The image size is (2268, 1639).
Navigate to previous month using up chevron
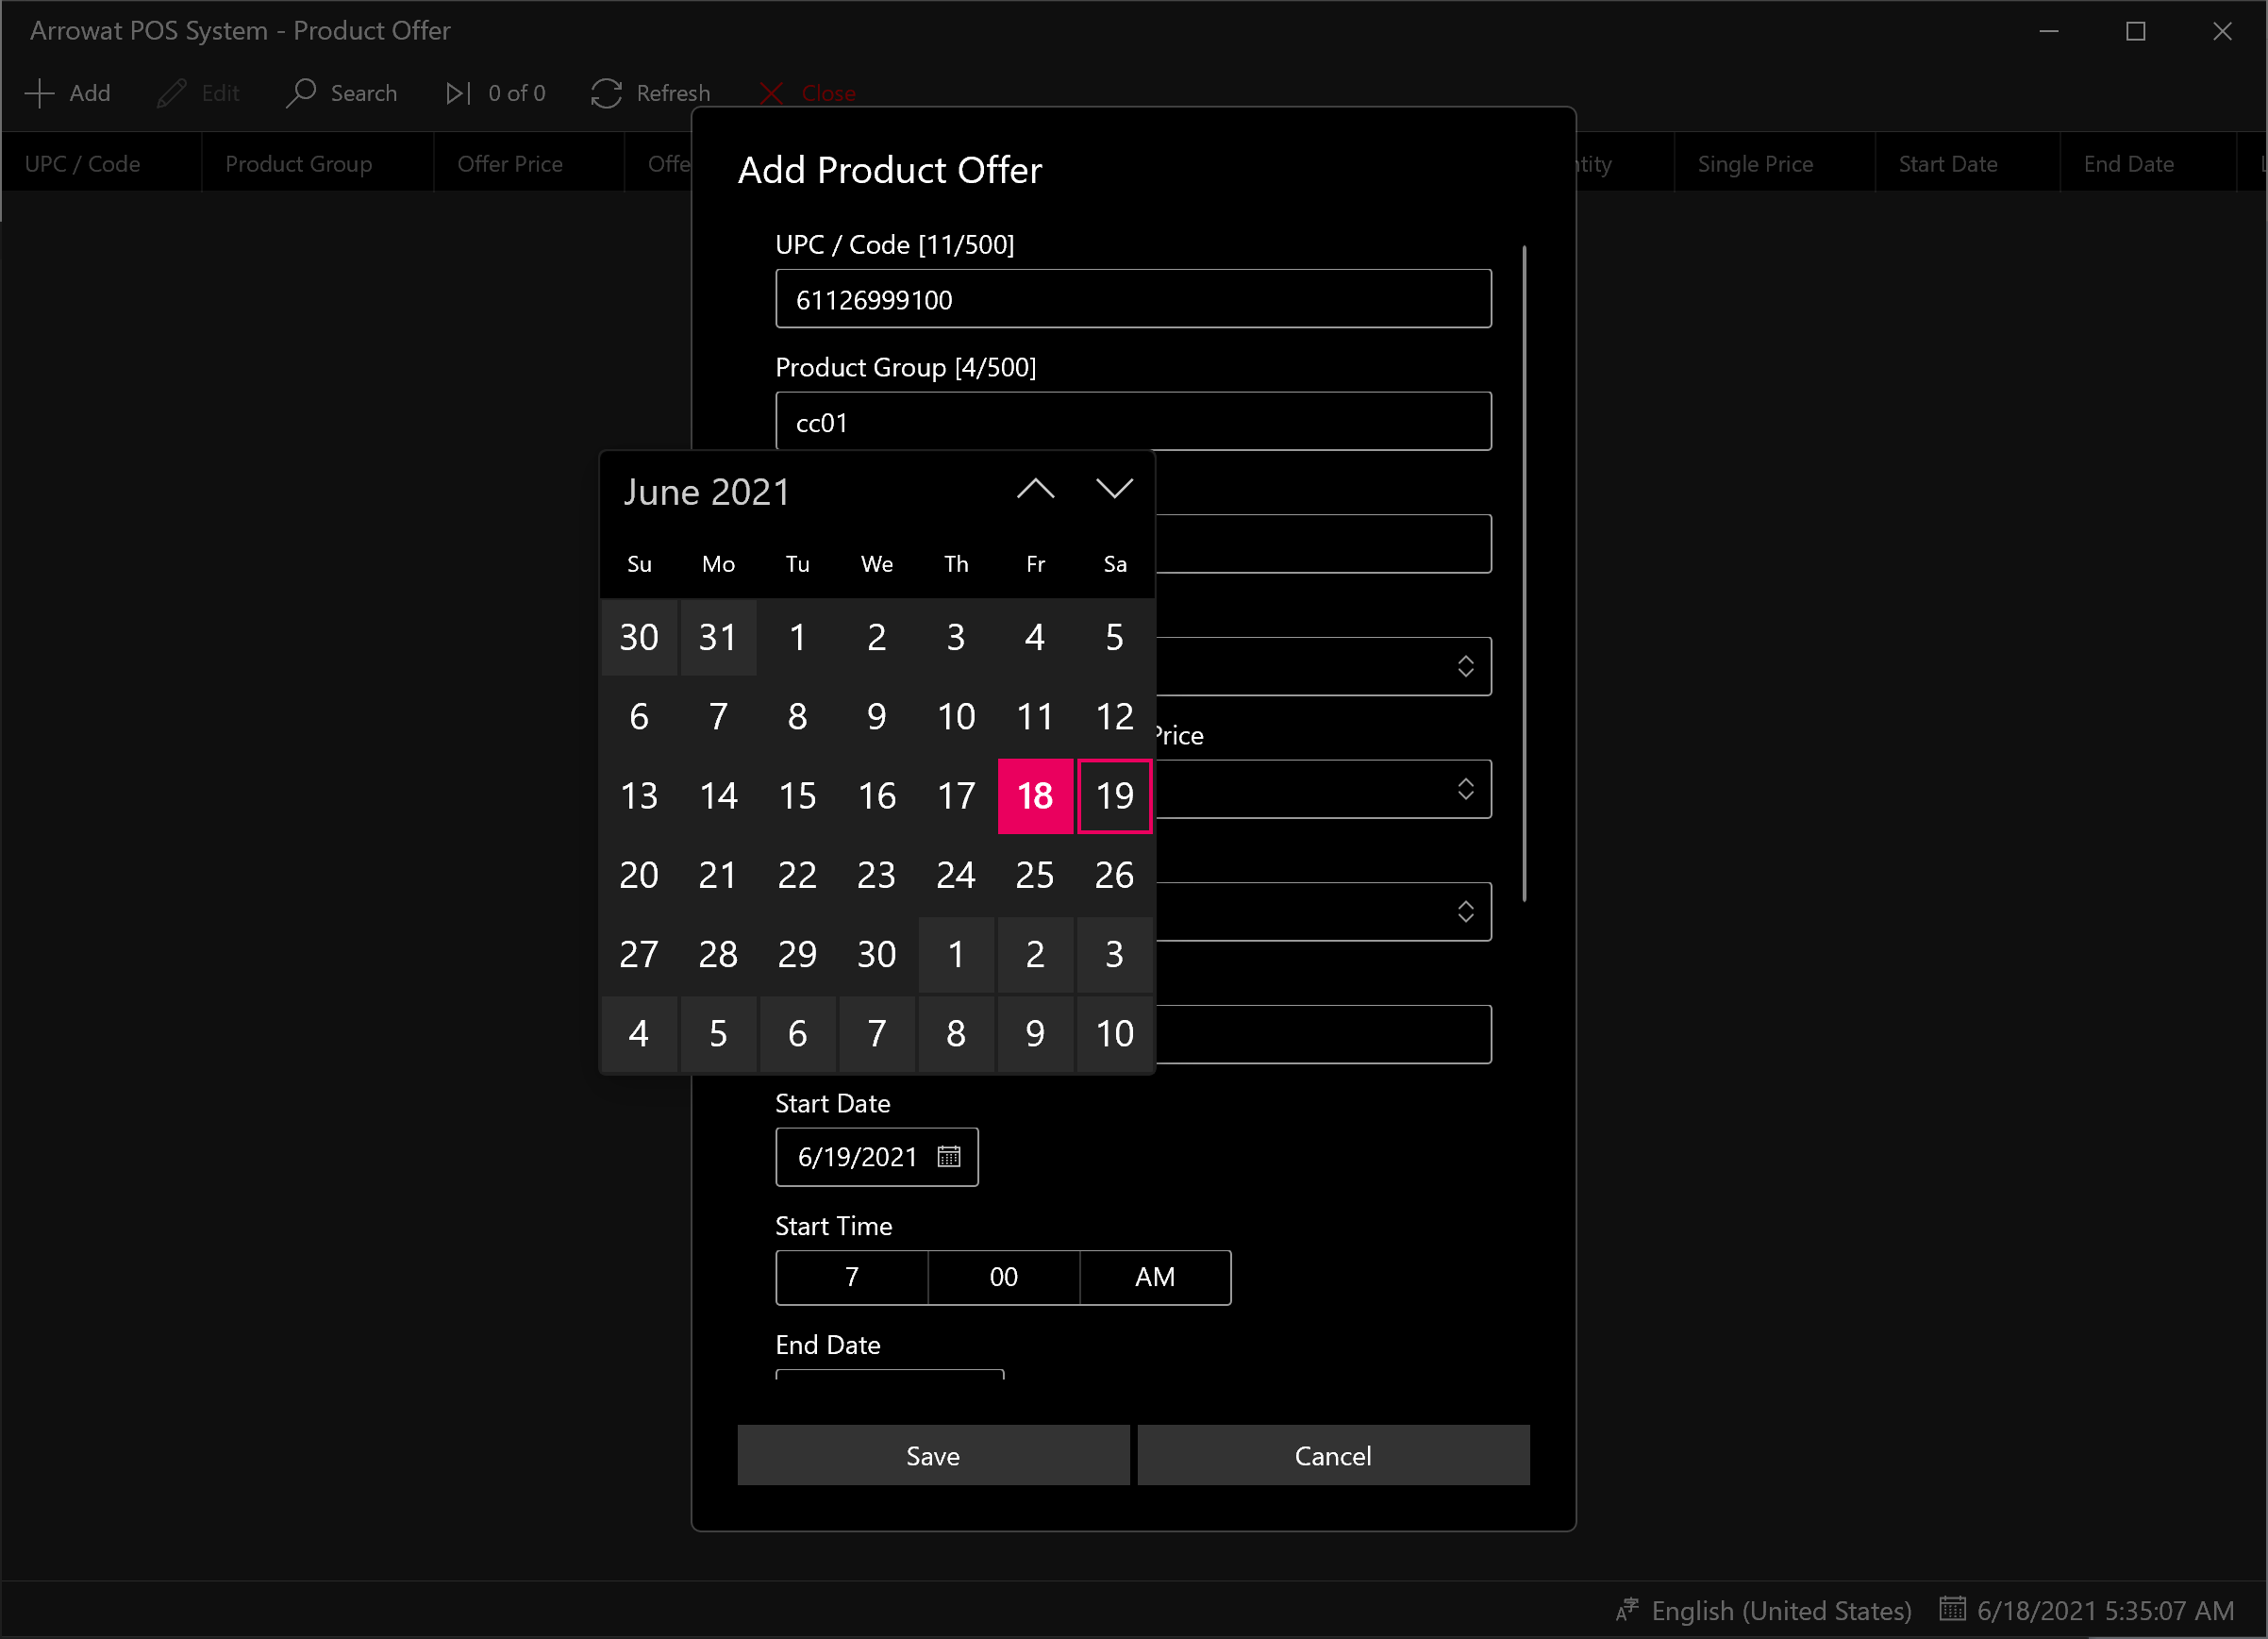pyautogui.click(x=1035, y=490)
